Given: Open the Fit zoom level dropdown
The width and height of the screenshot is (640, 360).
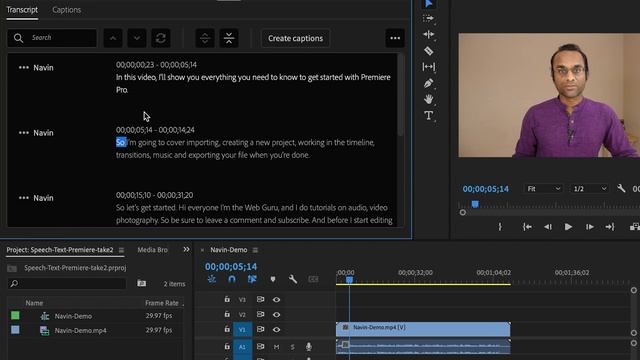Looking at the screenshot, I should (x=543, y=189).
